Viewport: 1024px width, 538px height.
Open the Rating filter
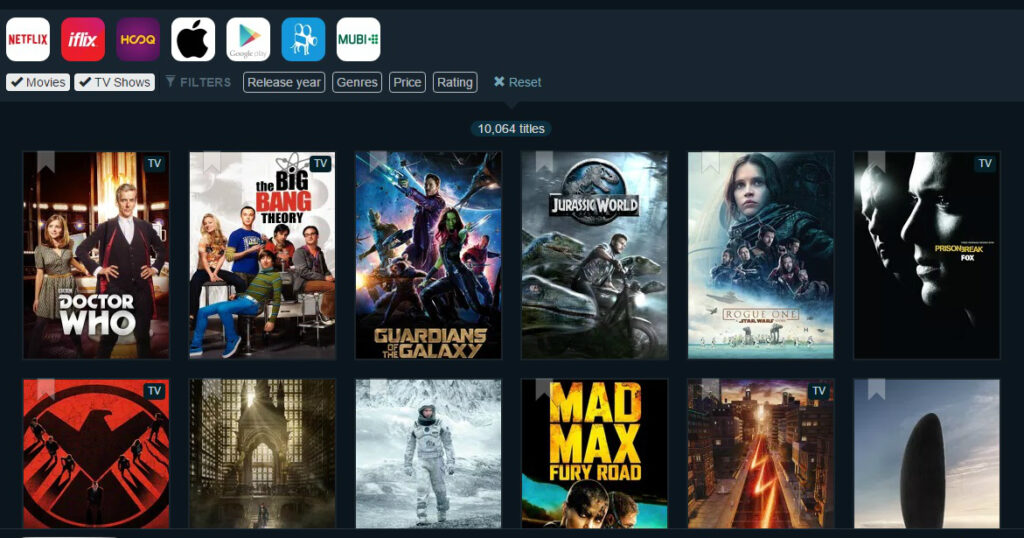click(x=455, y=82)
